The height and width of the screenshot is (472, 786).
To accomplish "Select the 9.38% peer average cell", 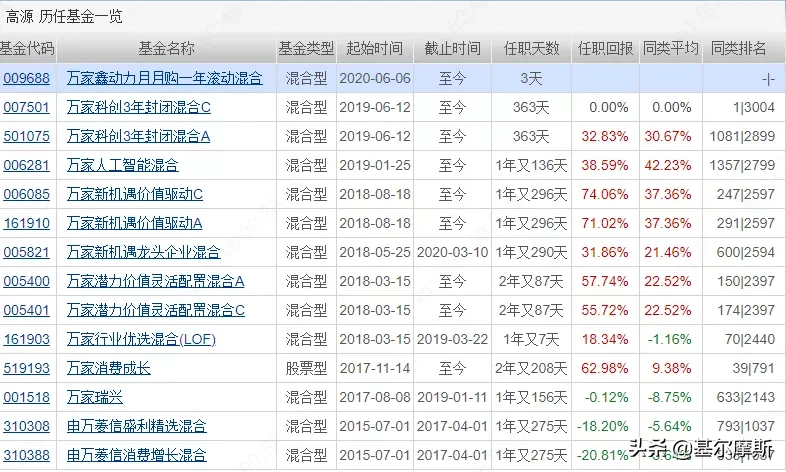I will tap(672, 368).
